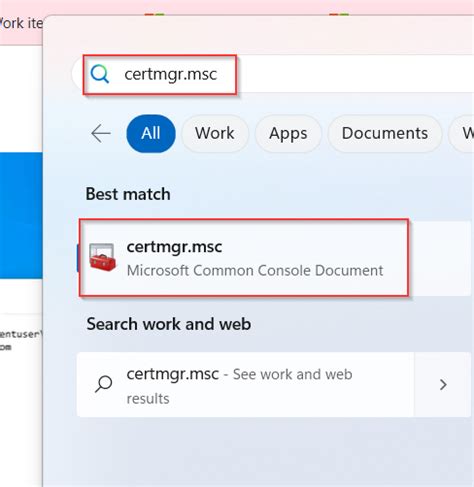Switch to the Apps filter tab
This screenshot has height=487, width=474.
288,134
